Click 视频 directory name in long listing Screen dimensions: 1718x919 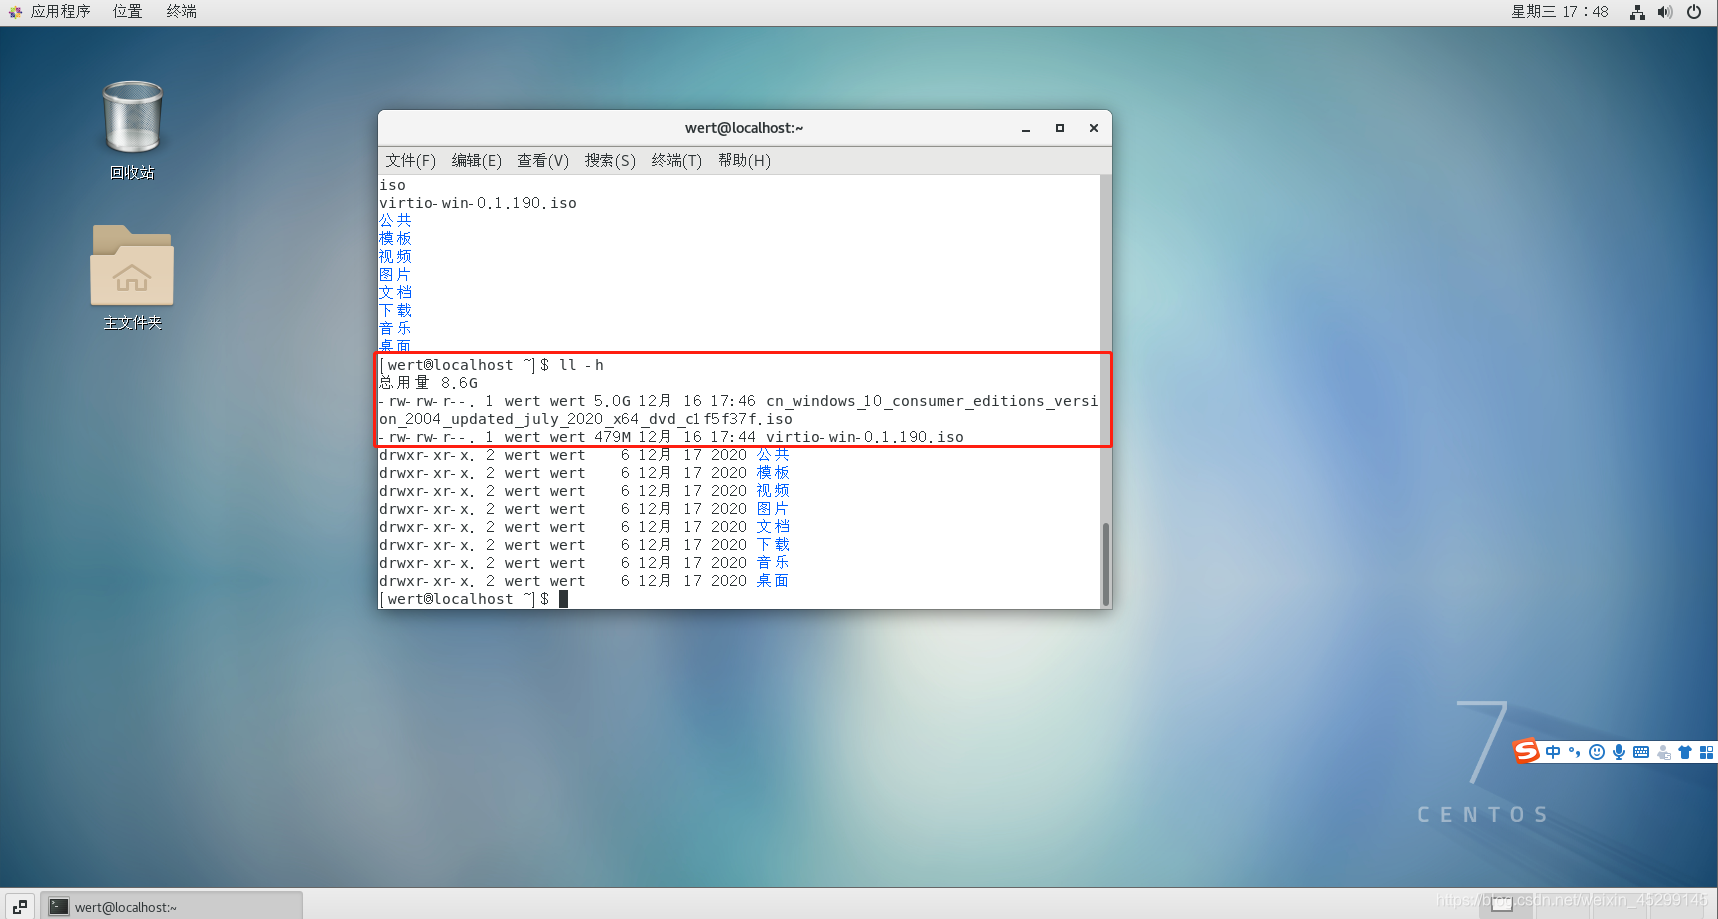(773, 491)
